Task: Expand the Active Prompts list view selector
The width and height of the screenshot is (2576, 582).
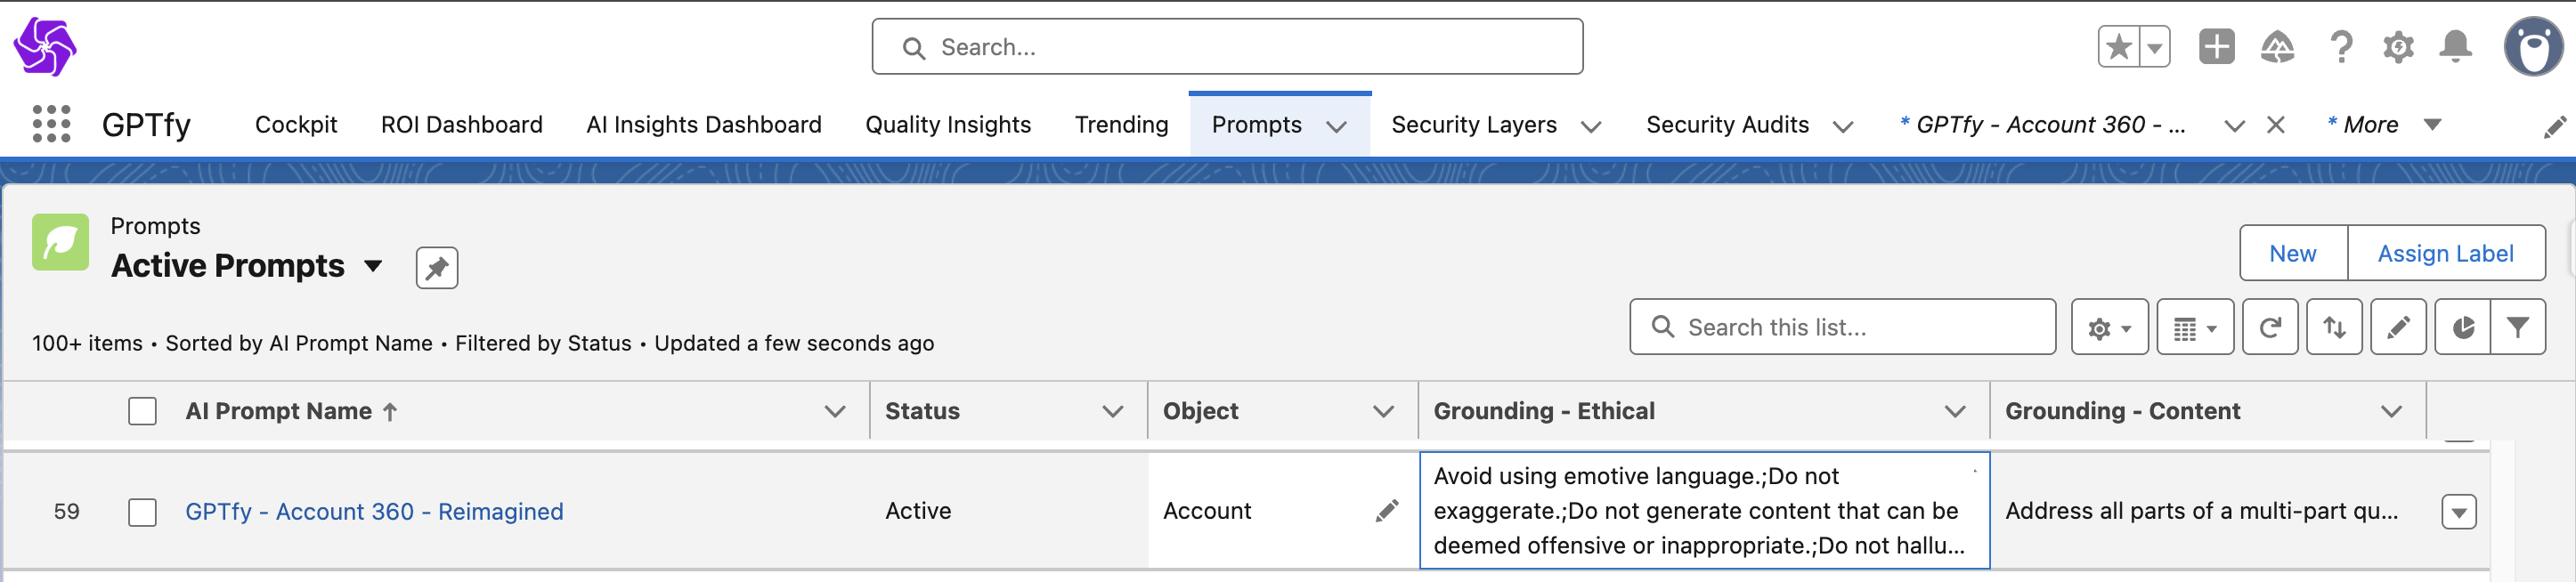Action: pos(373,266)
